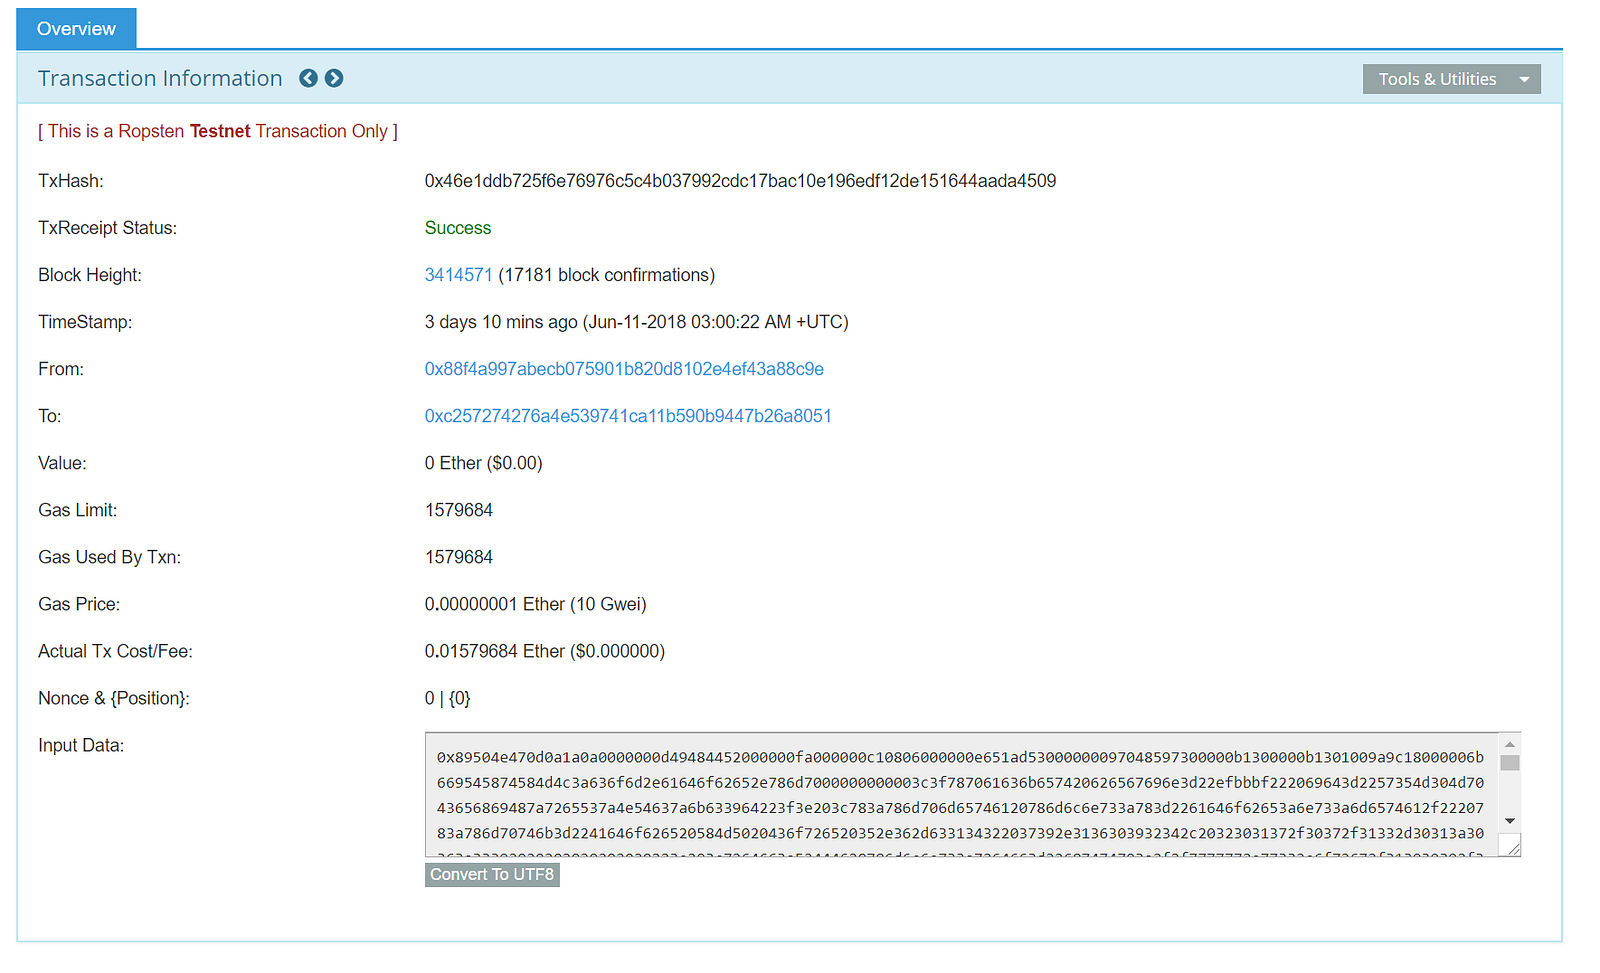Click the 'TimeStamp:' label

85,322
